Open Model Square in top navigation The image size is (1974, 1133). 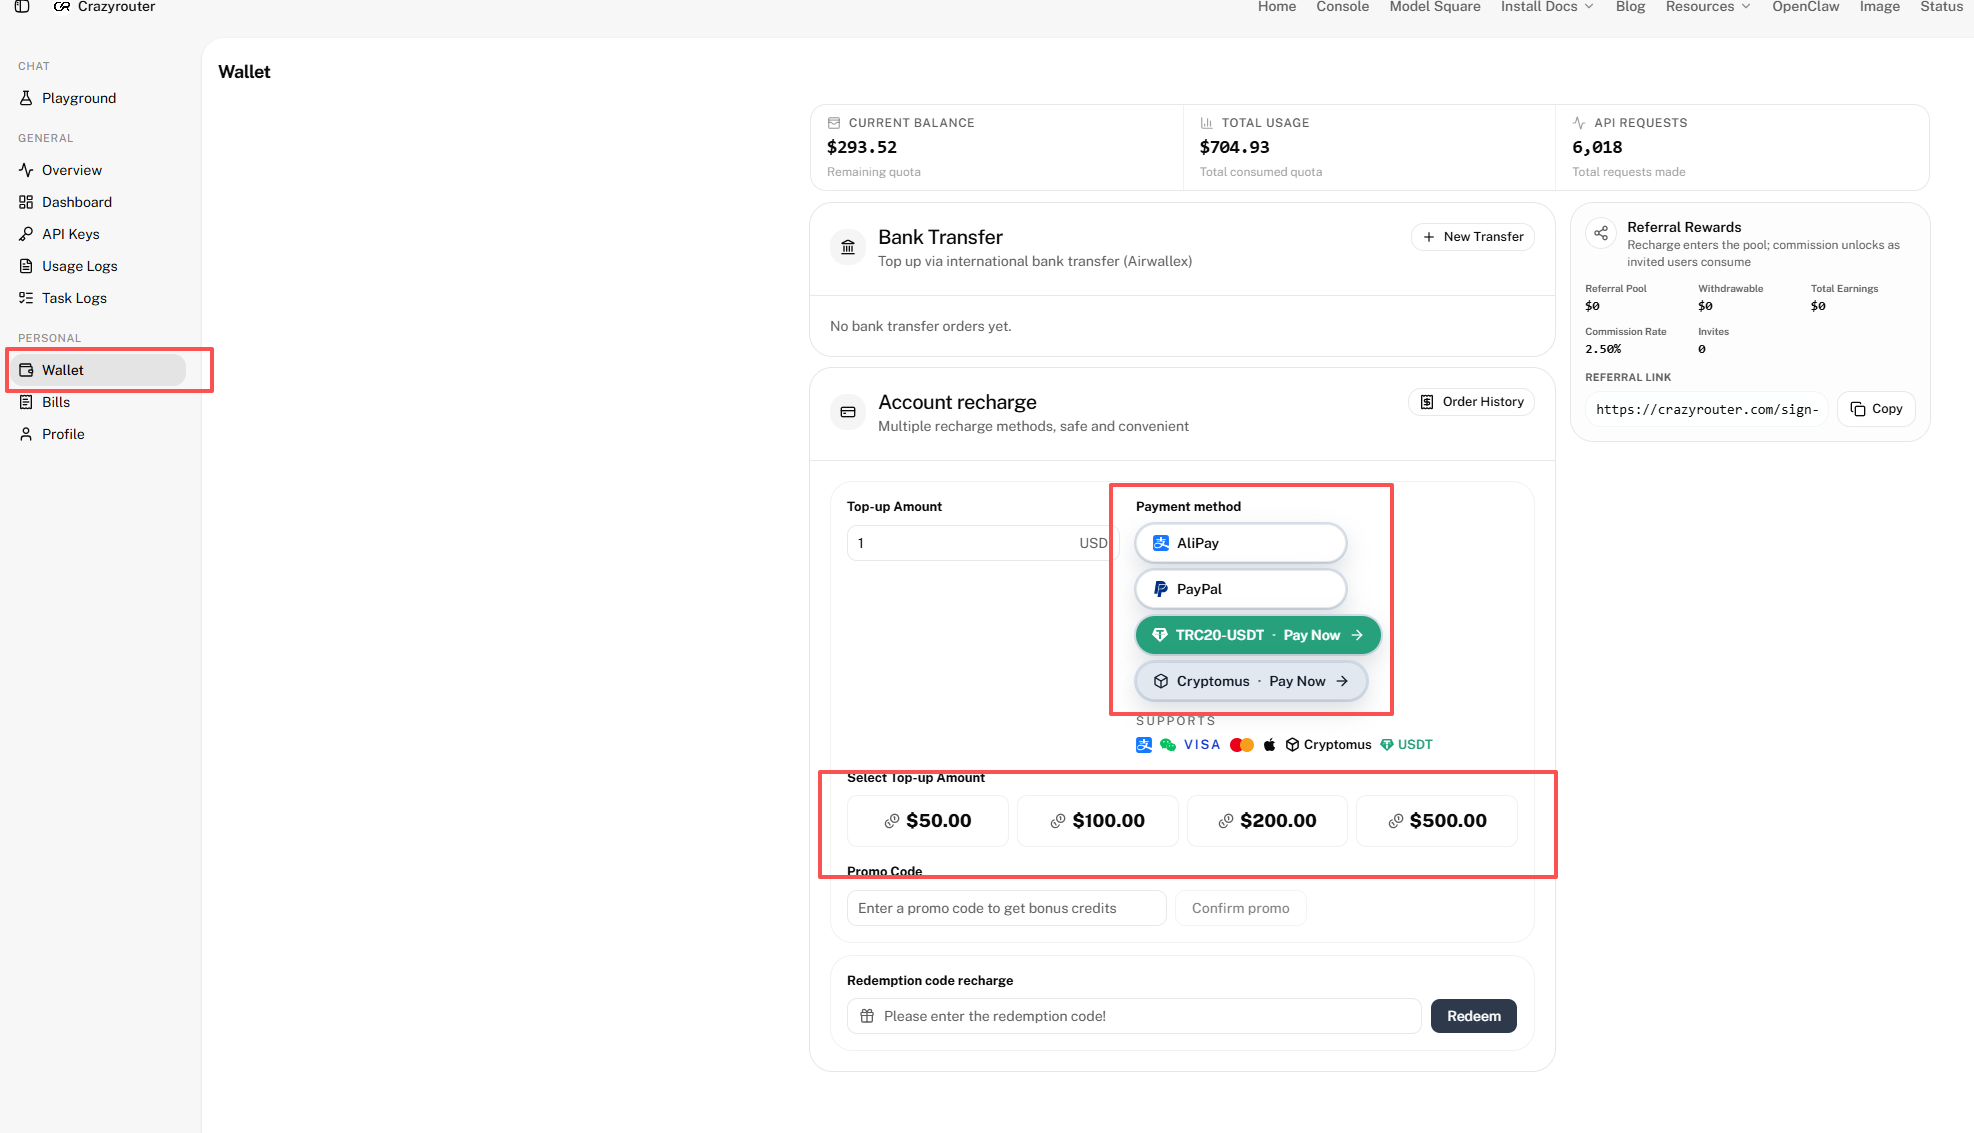(1435, 7)
